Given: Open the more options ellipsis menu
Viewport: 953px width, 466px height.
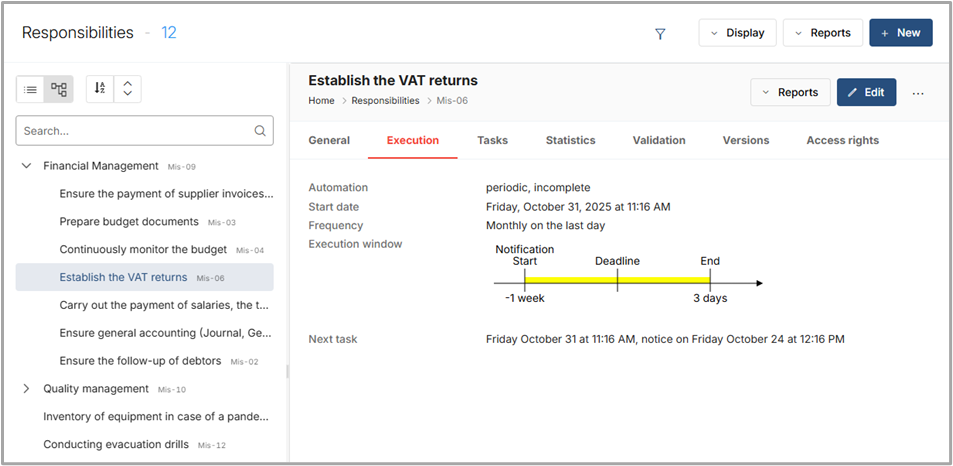Looking at the screenshot, I should point(918,93).
